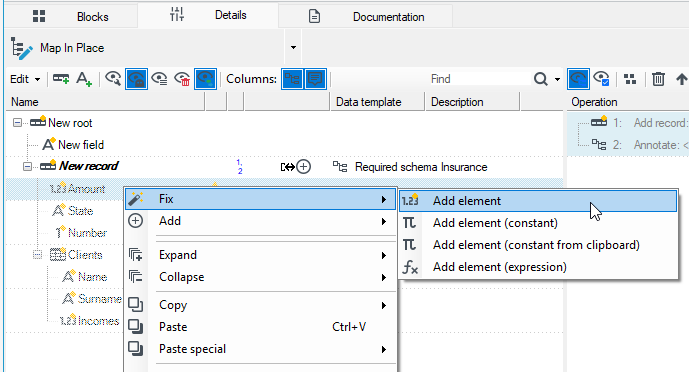Toggle the Data template column button

click(292, 79)
